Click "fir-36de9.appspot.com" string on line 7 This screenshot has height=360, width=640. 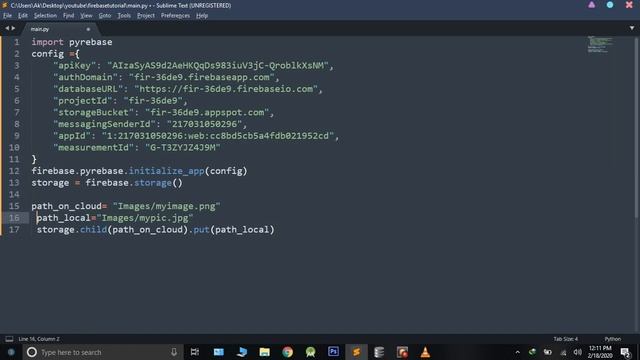point(207,112)
